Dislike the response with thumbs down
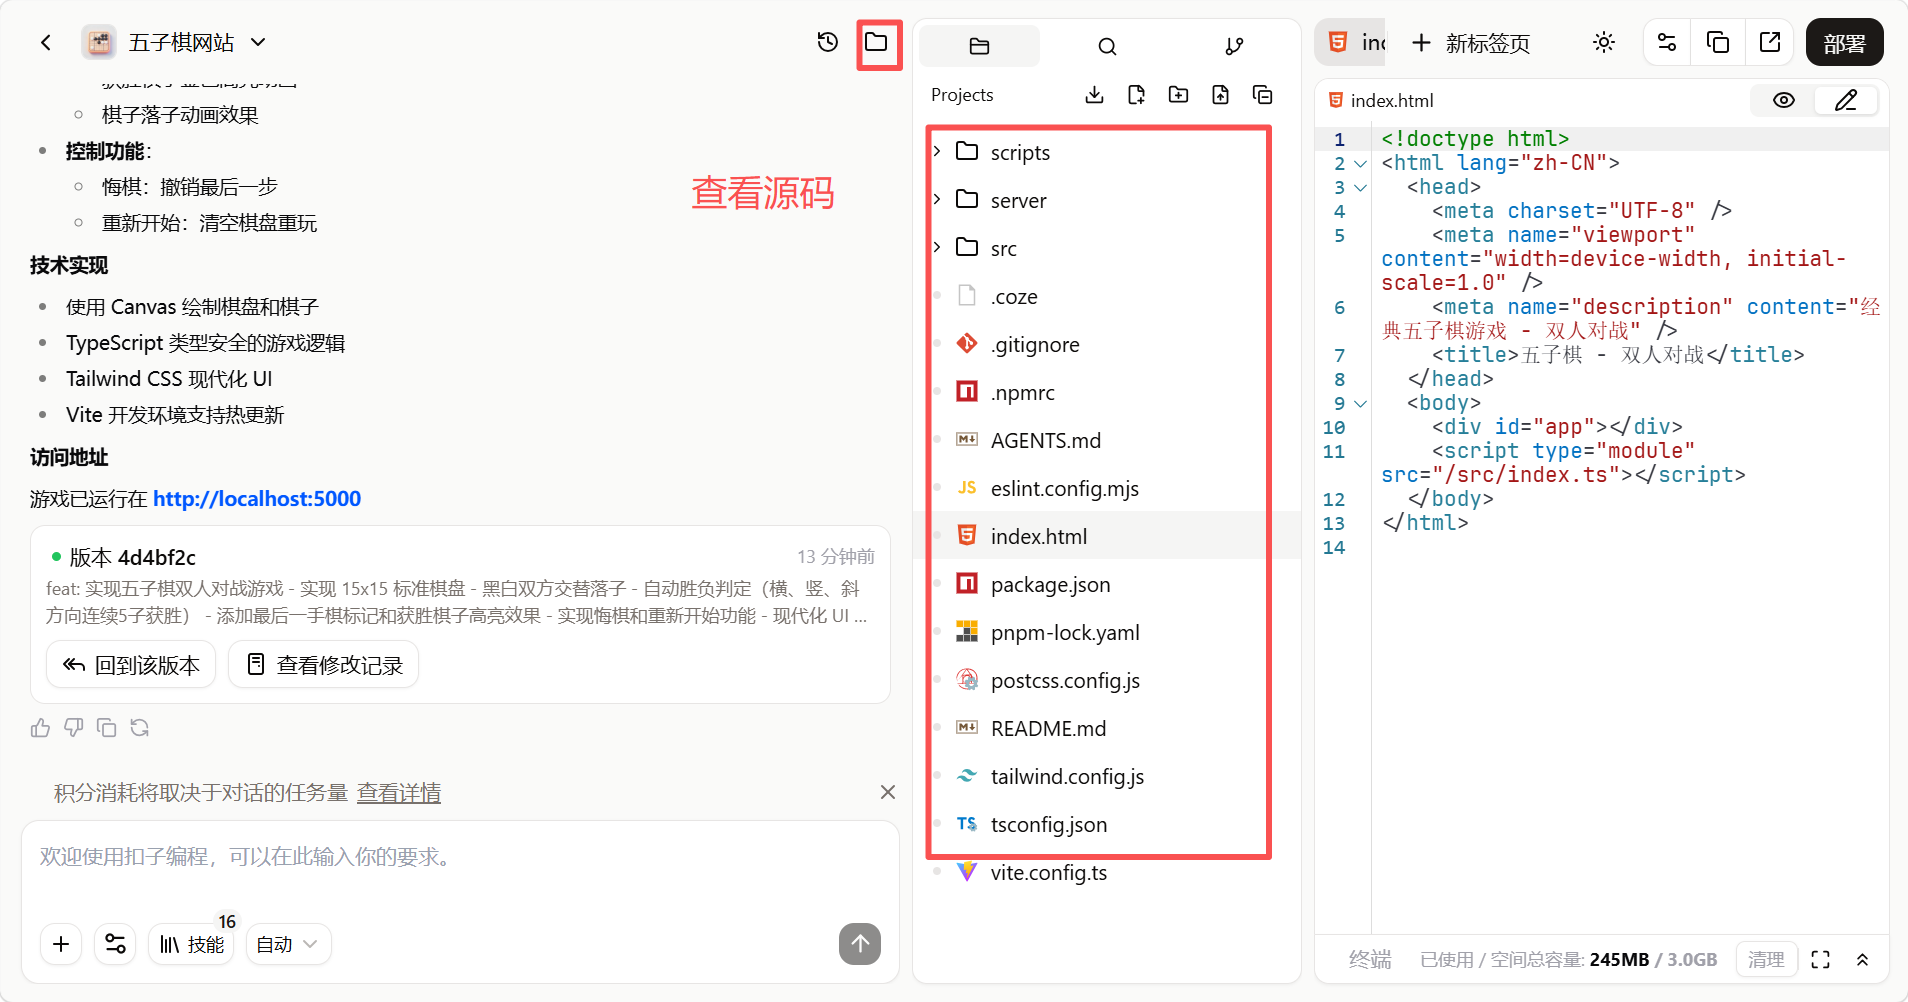 74,728
